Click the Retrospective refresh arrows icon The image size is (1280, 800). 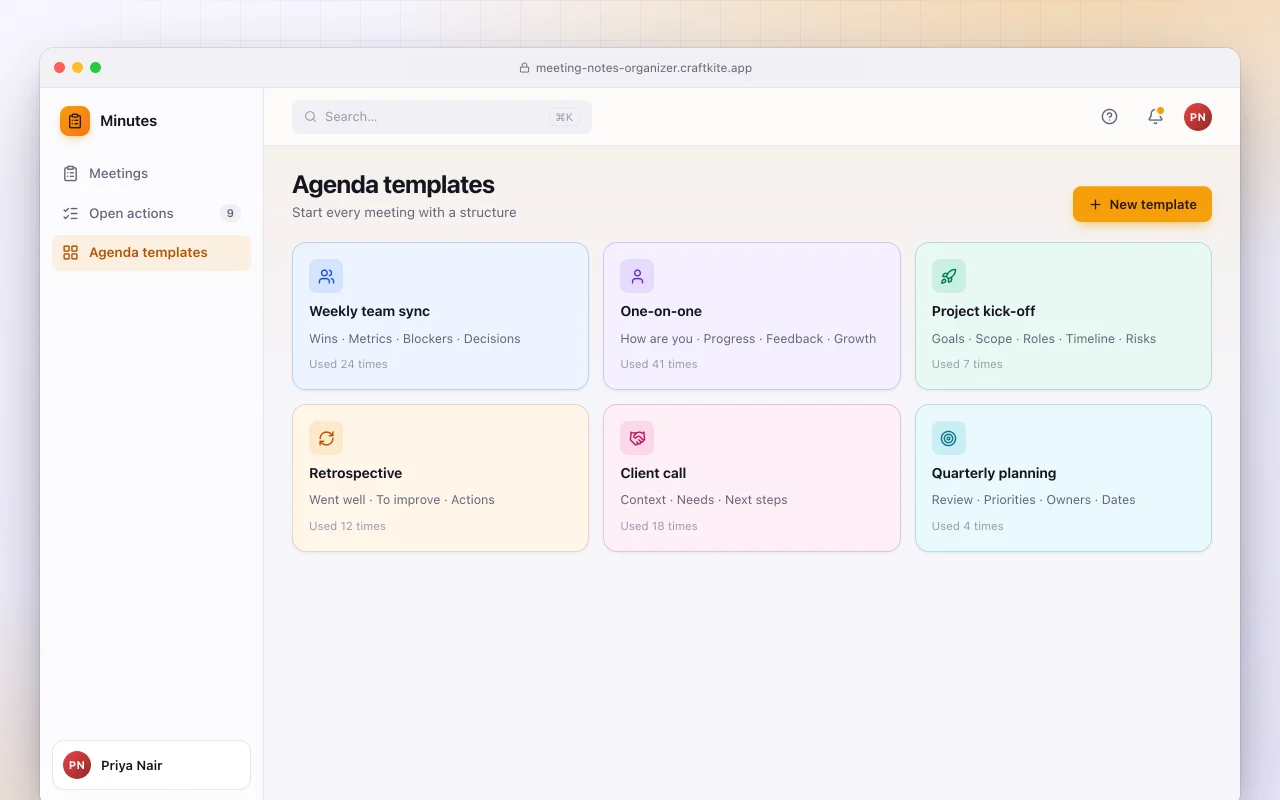[x=326, y=438]
